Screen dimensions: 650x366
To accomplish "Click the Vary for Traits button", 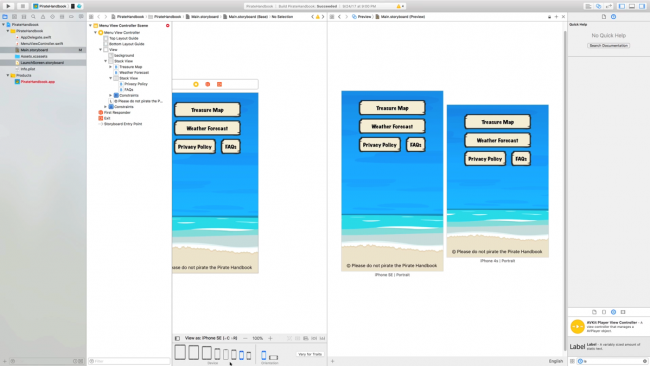I will pyautogui.click(x=310, y=354).
